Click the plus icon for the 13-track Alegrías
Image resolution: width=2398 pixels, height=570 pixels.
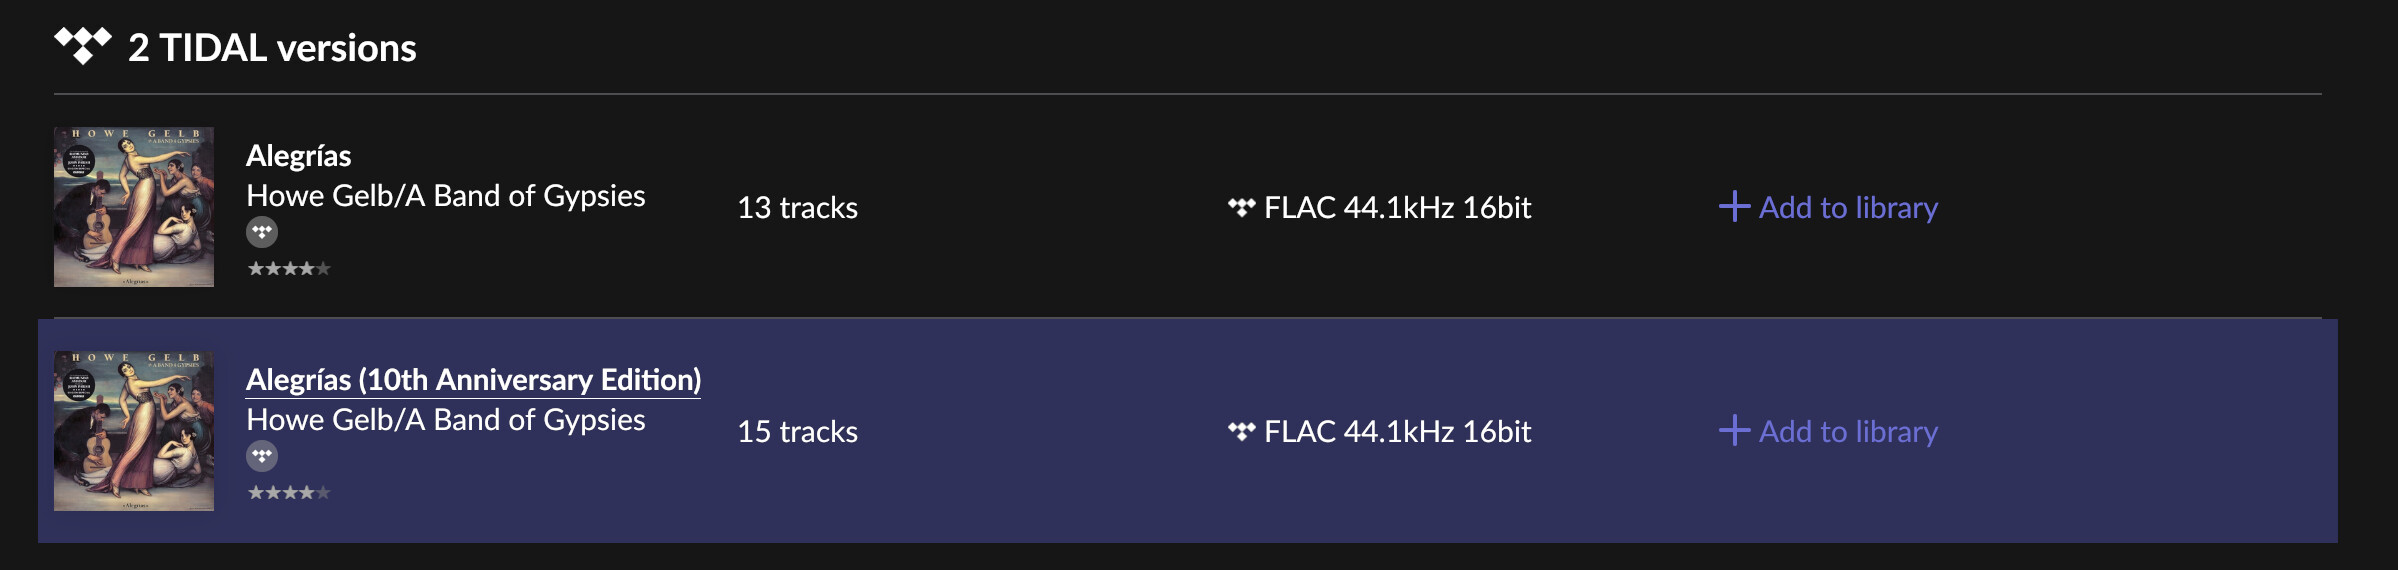point(1734,207)
